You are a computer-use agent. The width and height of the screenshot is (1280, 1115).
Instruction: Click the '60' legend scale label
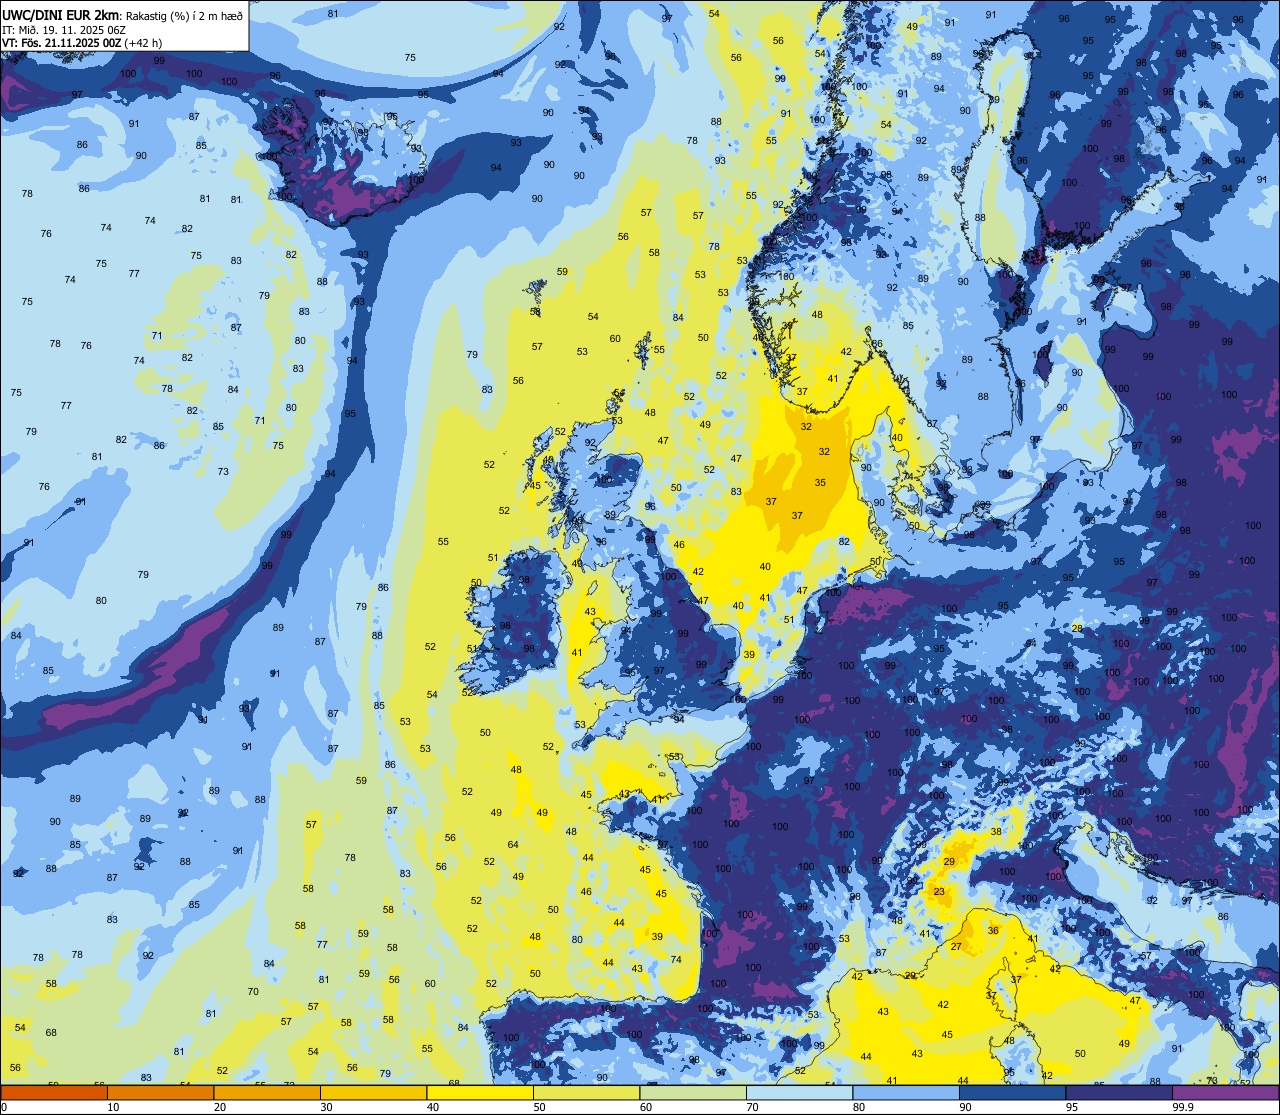pos(646,1107)
